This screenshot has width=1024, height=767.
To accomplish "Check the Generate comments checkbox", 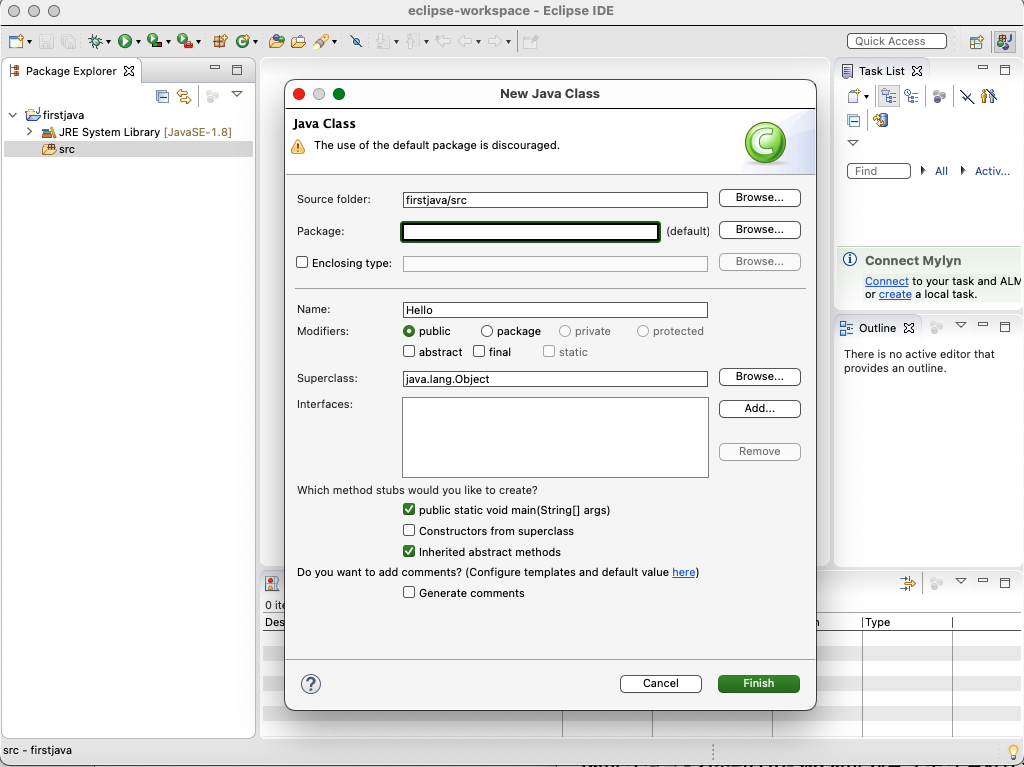I will [x=409, y=593].
